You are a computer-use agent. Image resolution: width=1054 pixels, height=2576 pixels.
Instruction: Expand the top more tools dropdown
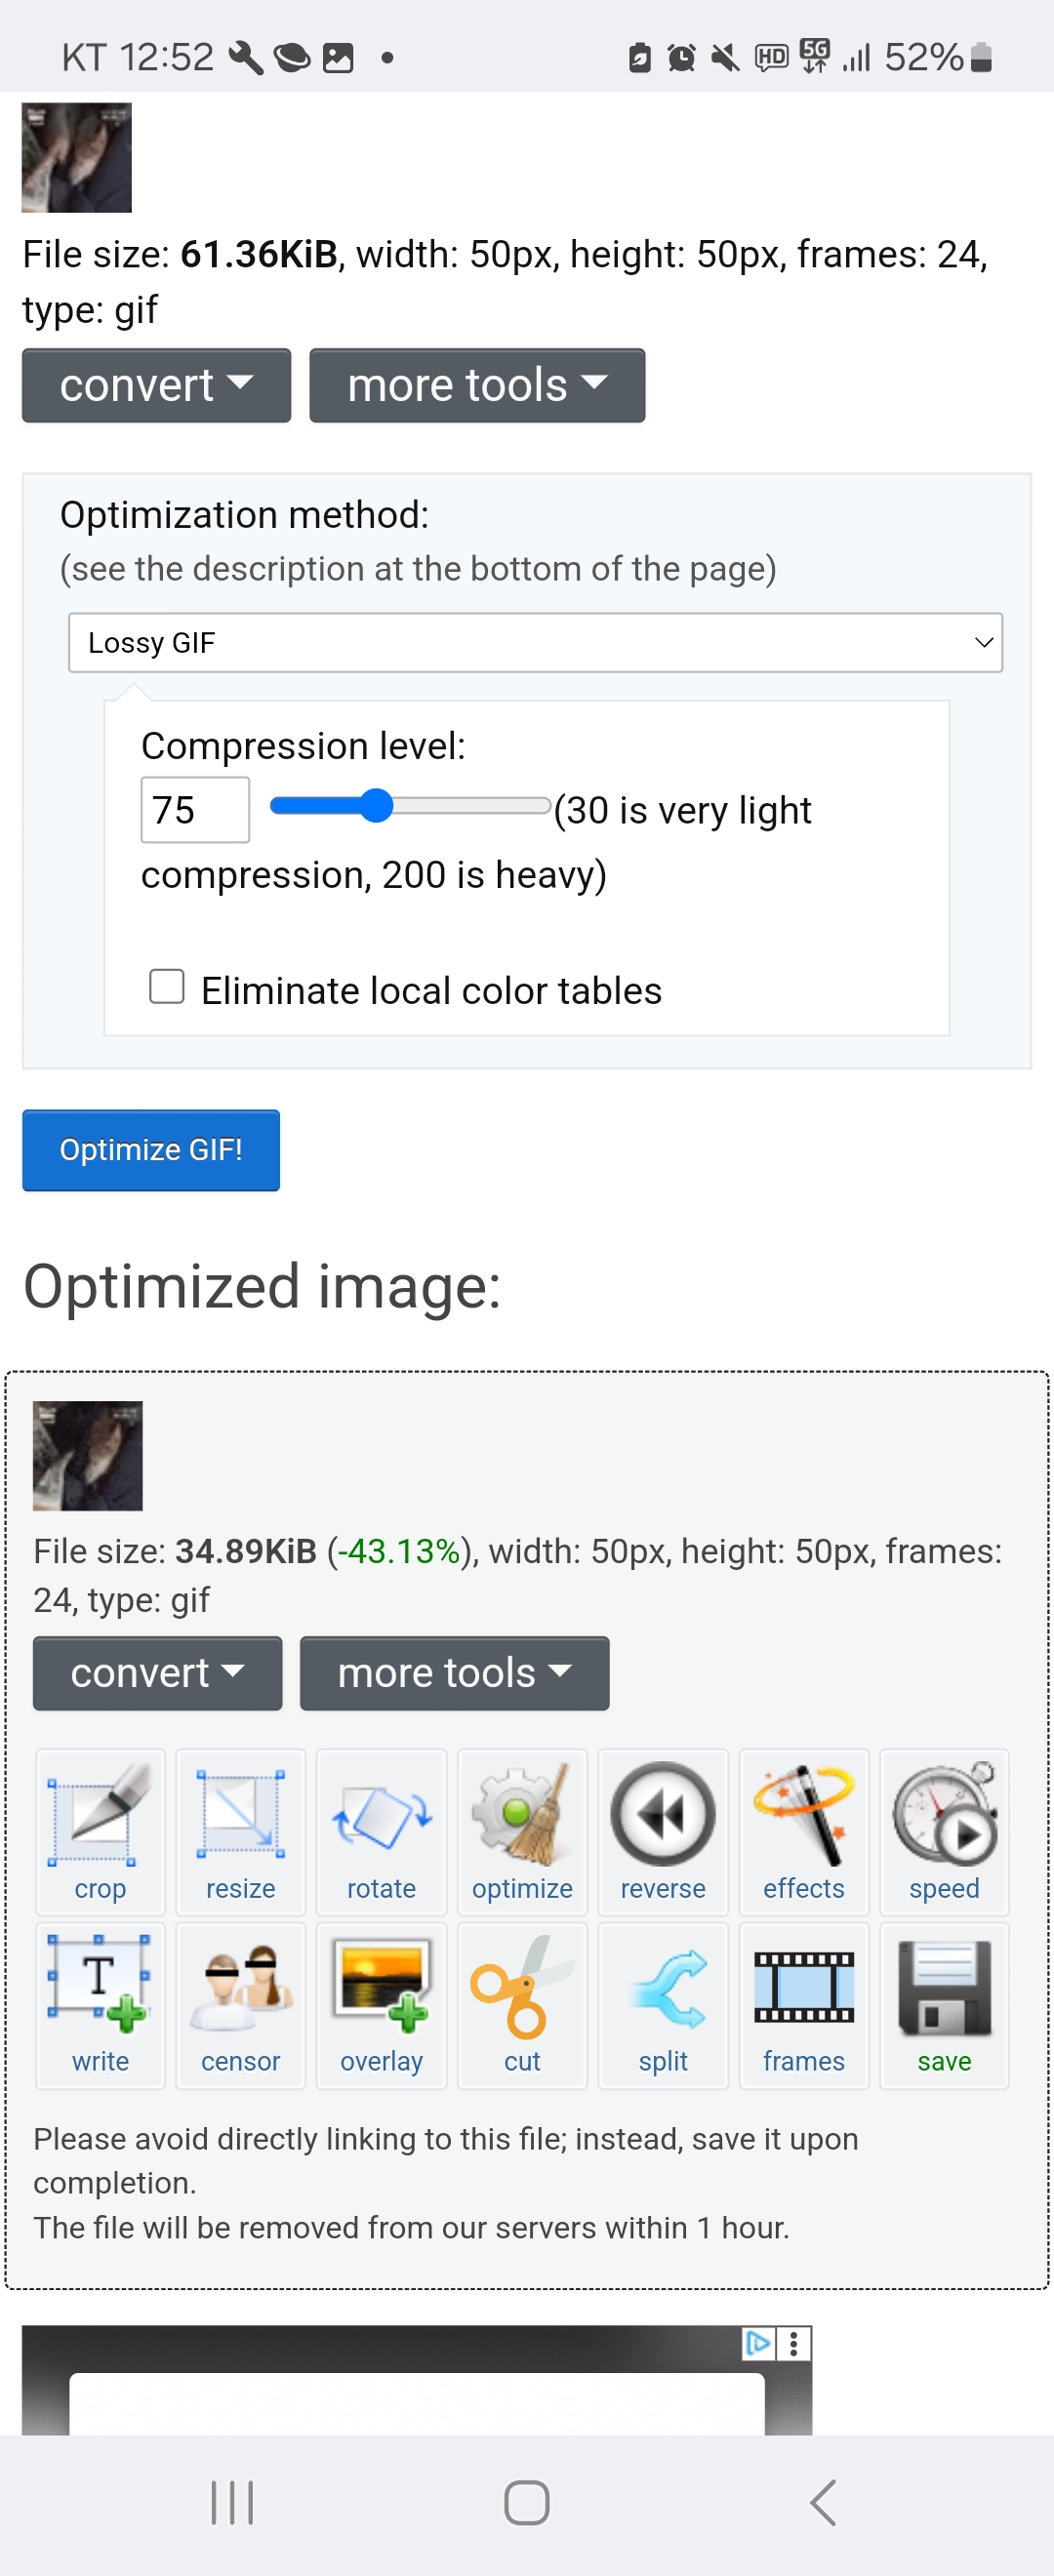tap(477, 385)
